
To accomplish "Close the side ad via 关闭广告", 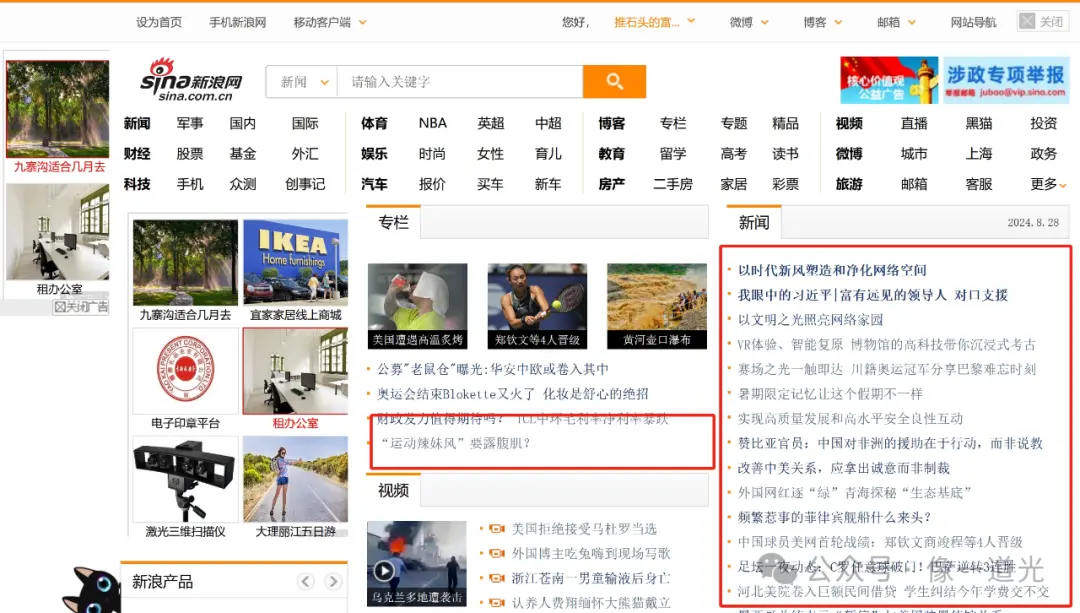I will (81, 306).
